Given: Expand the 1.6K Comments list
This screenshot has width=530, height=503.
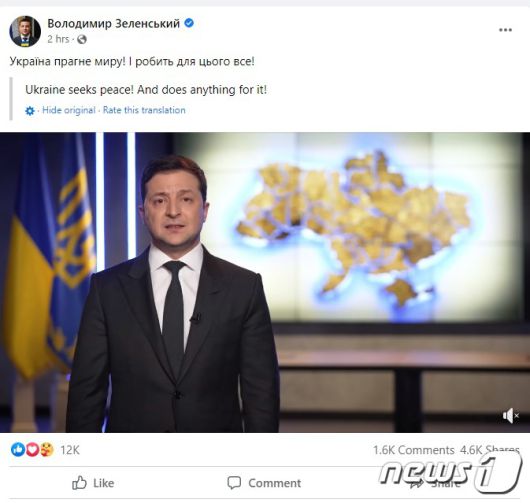Looking at the screenshot, I should 414,450.
